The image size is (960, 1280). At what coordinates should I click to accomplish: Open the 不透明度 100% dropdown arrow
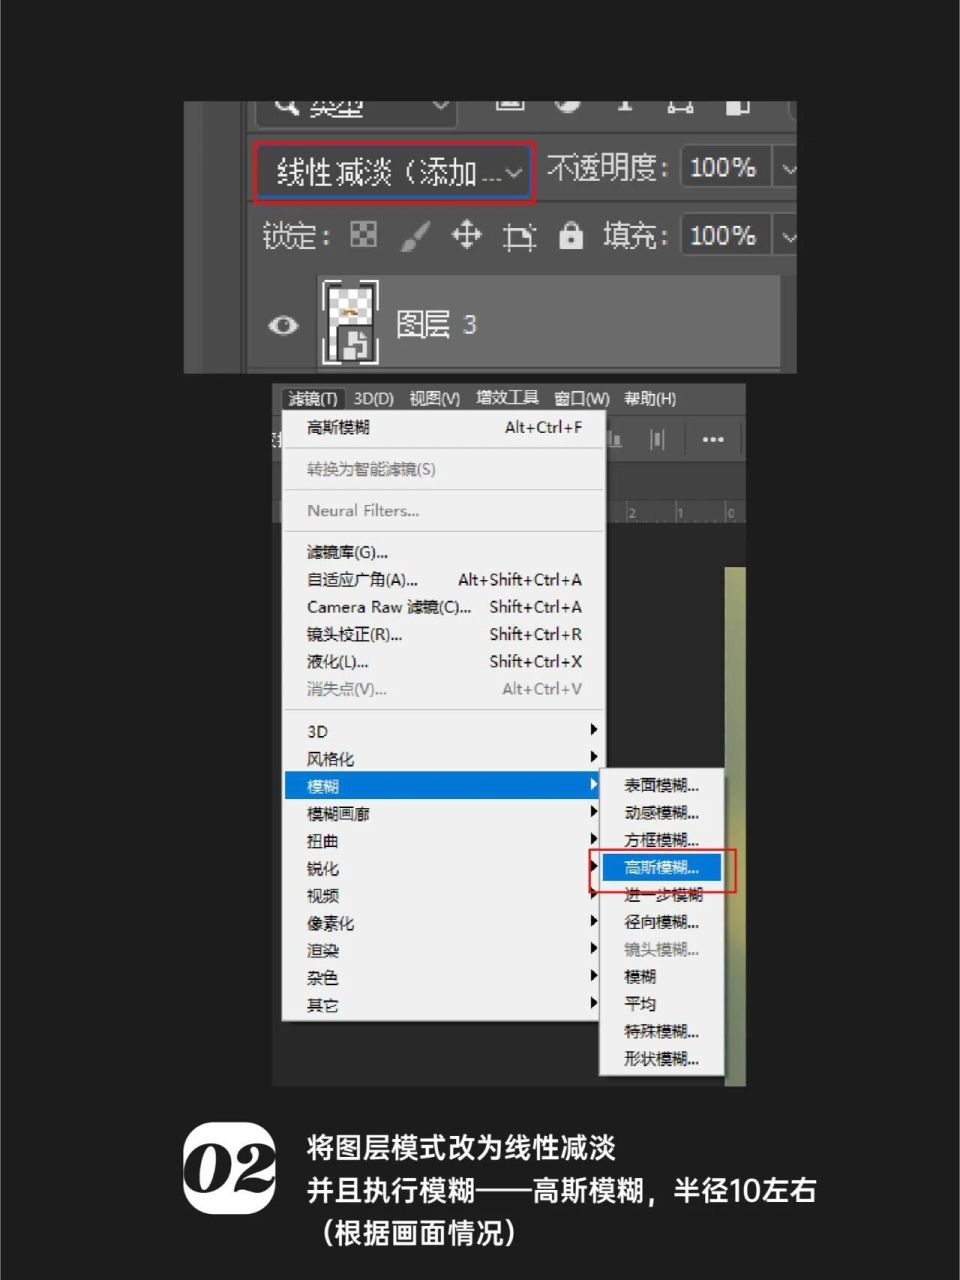tap(790, 167)
